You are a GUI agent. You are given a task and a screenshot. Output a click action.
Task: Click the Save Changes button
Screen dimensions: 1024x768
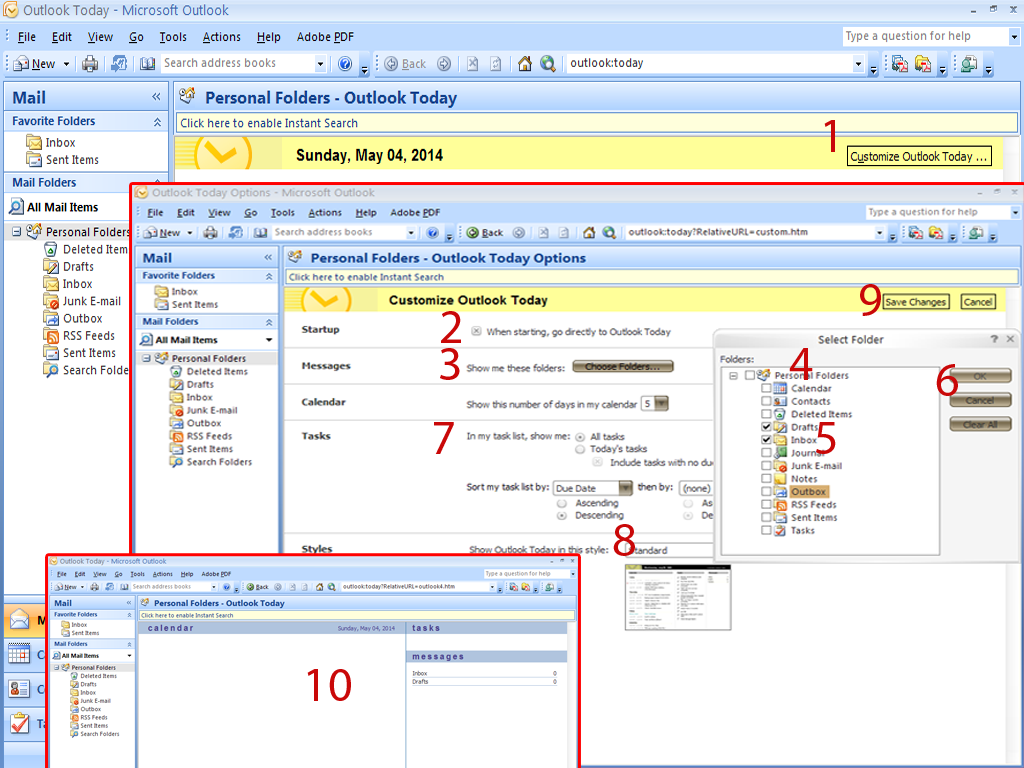[x=915, y=301]
